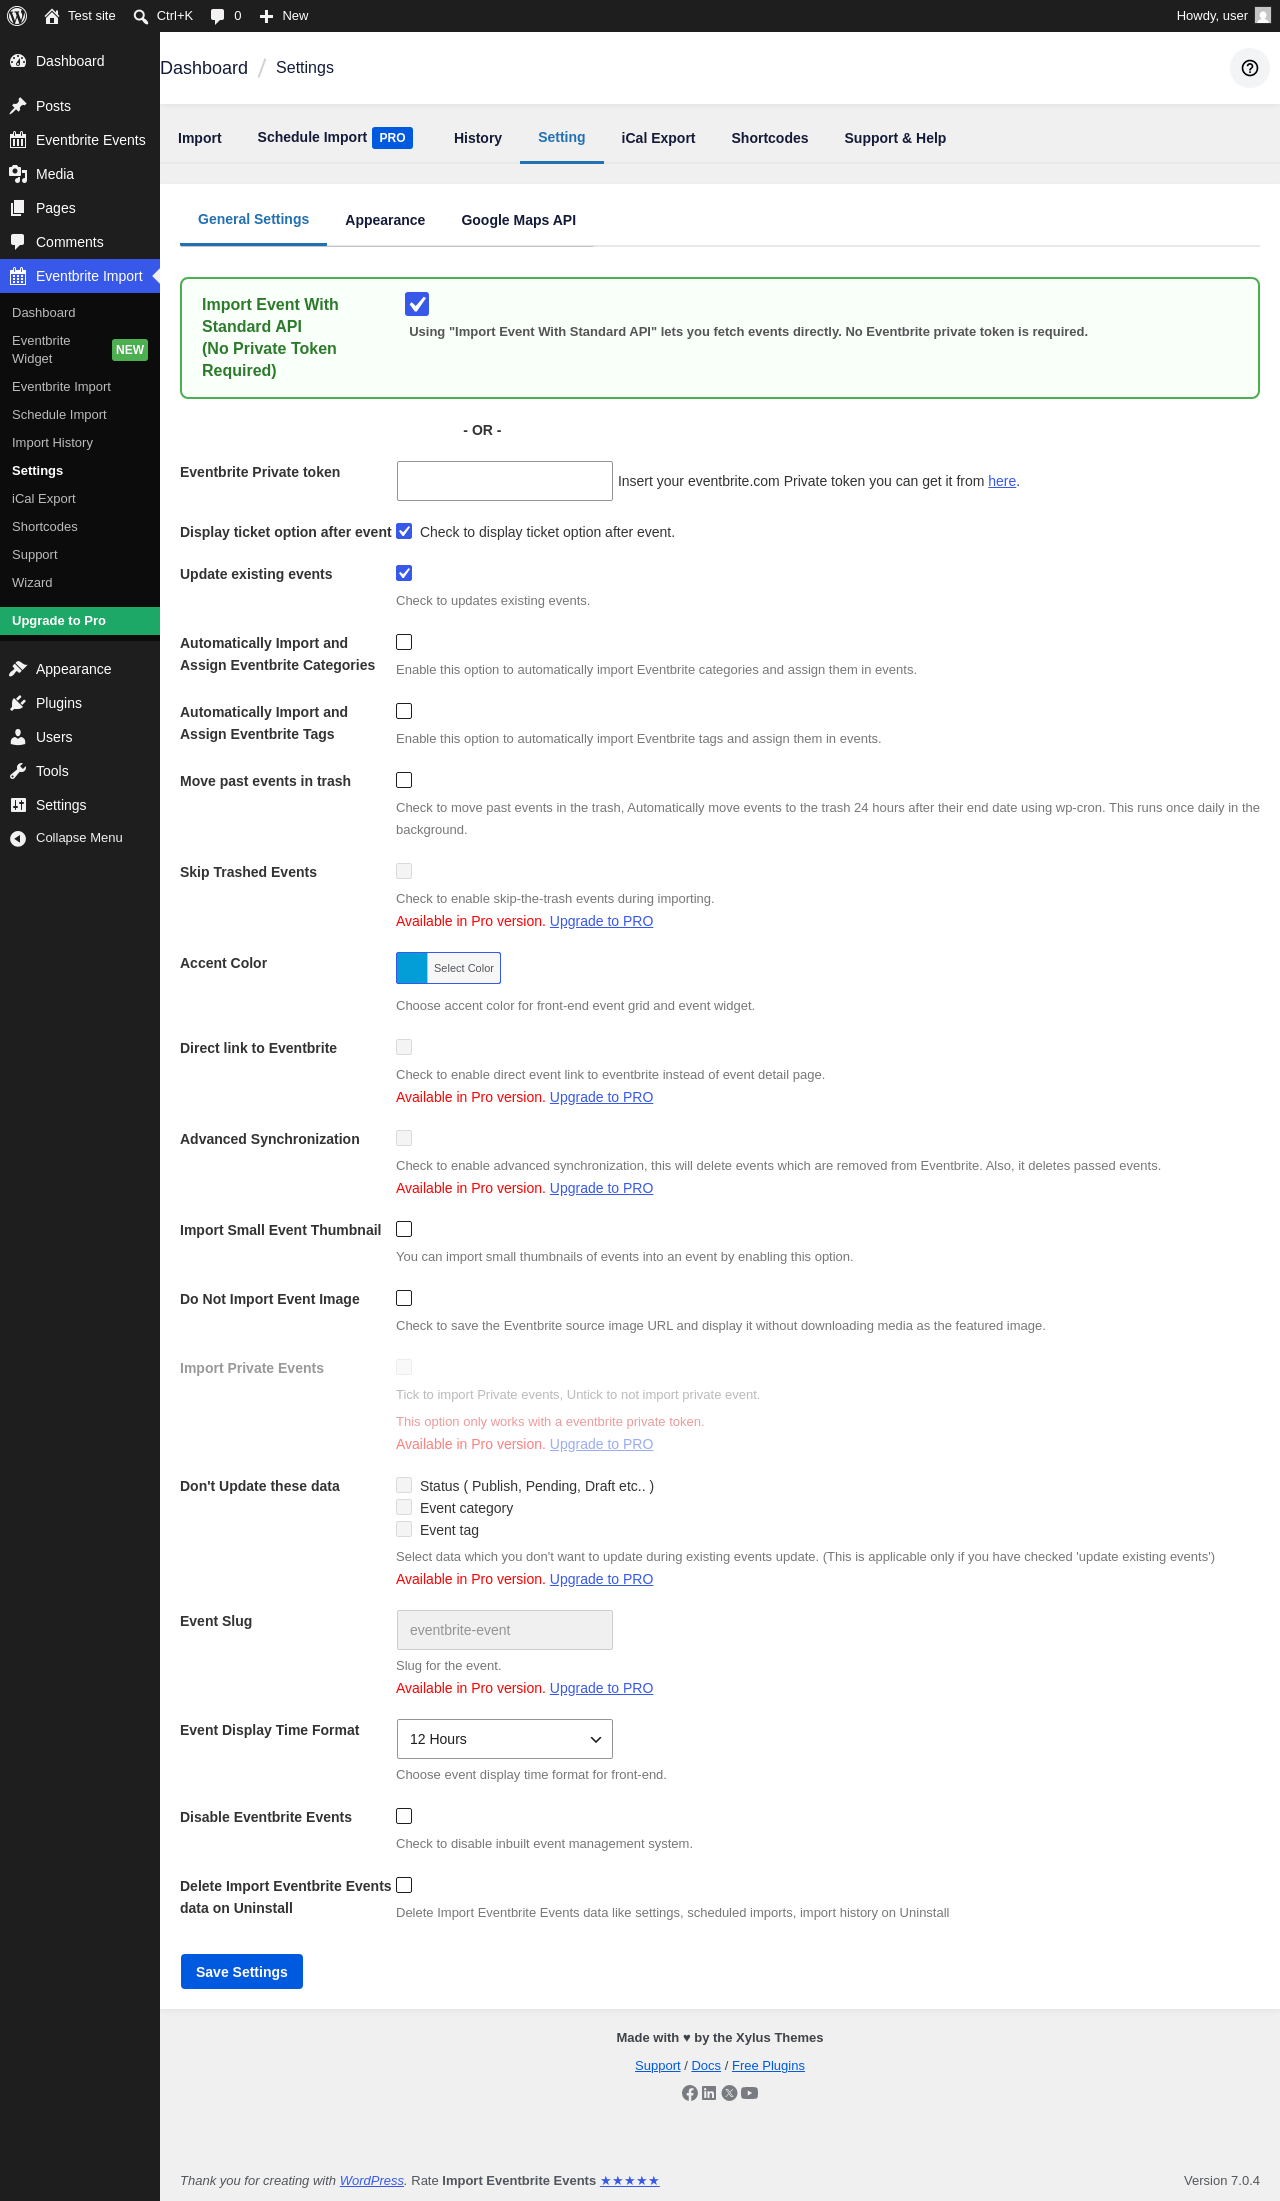Click the Pages icon in sidebar
The image size is (1280, 2201).
(x=18, y=208)
